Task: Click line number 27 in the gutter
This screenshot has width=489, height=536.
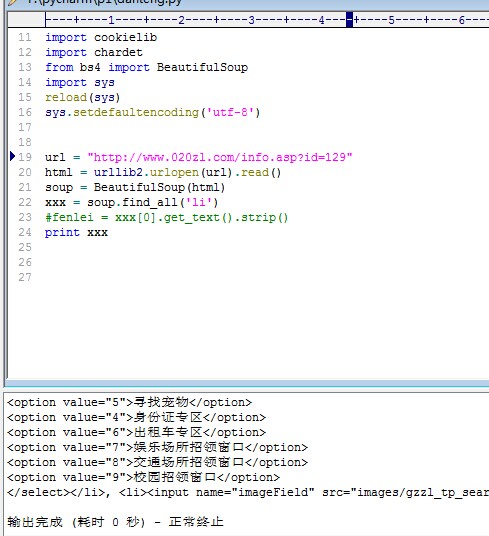Action: click(25, 277)
